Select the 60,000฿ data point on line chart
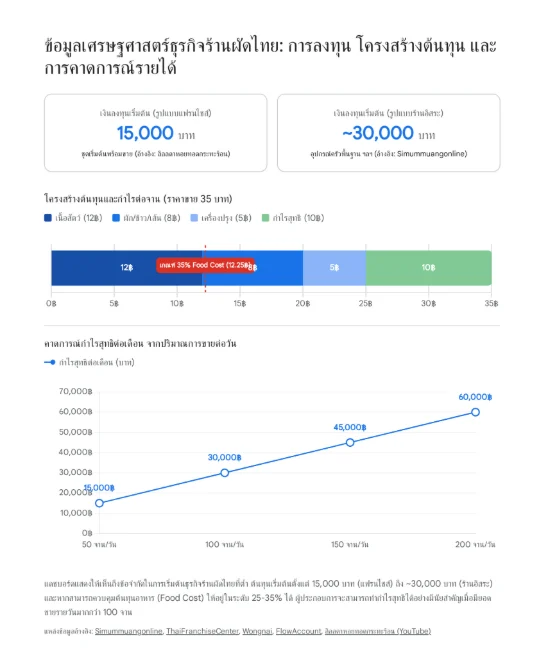 pos(475,412)
